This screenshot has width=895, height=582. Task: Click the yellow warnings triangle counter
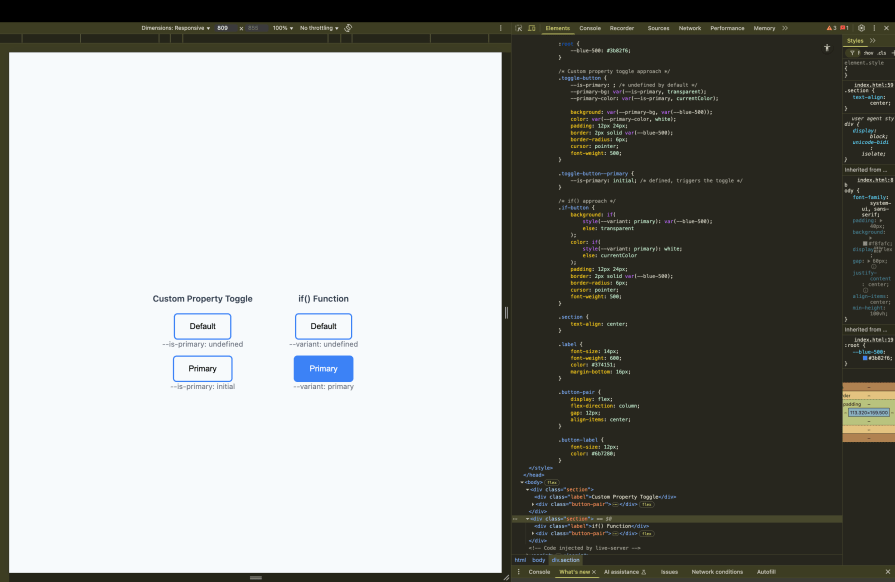coord(830,28)
